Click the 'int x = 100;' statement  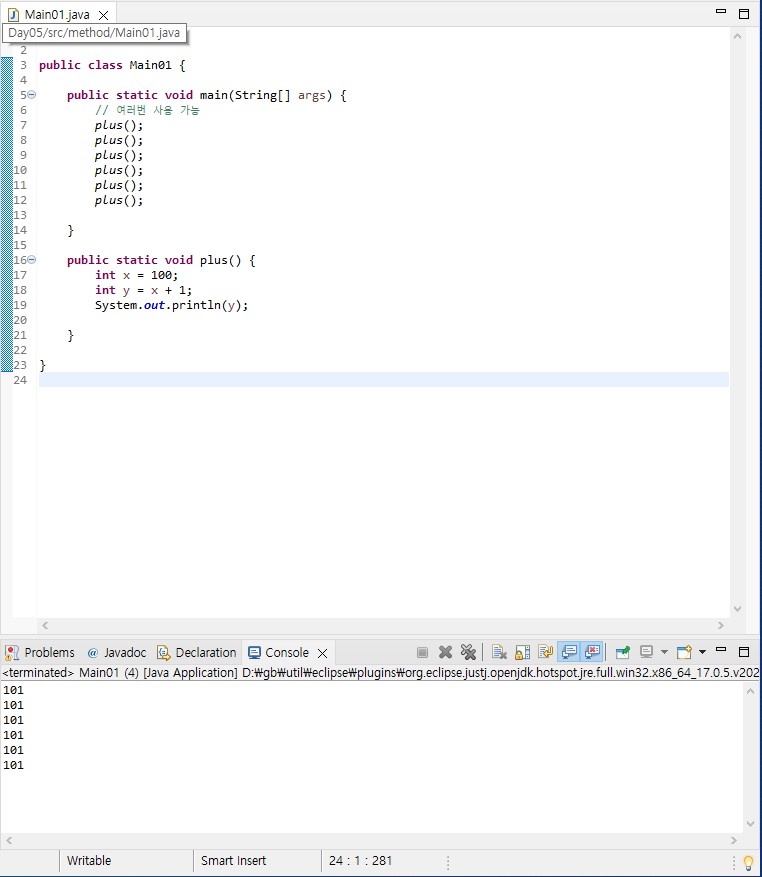click(x=136, y=275)
